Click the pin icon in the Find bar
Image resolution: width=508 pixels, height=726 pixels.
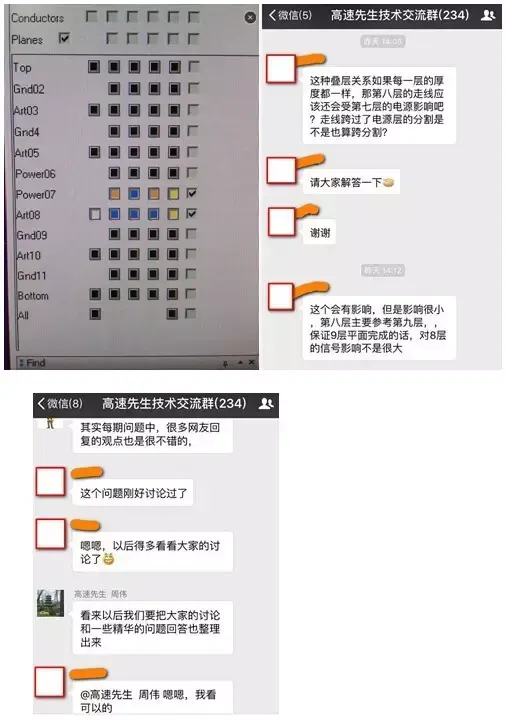pyautogui.click(x=226, y=363)
